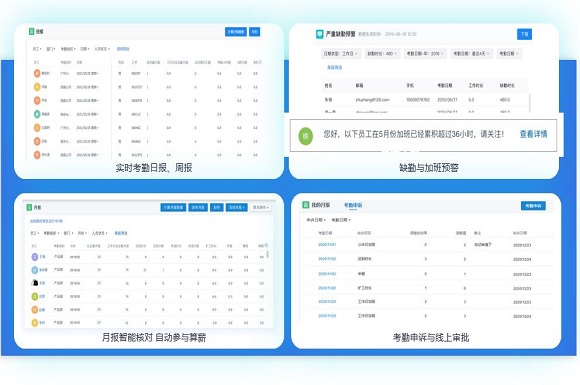Click 高级筛选 link in daily report filters
This screenshot has width=580, height=385.
point(123,49)
